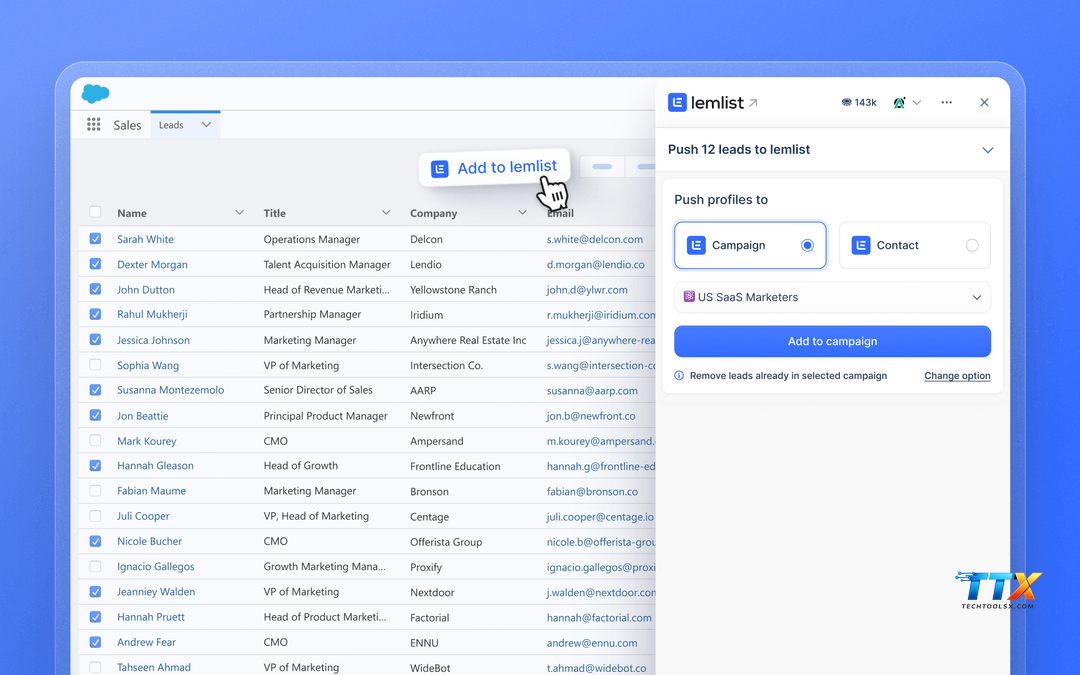
Task: Open the Jon Beattie lead link
Action: 143,415
